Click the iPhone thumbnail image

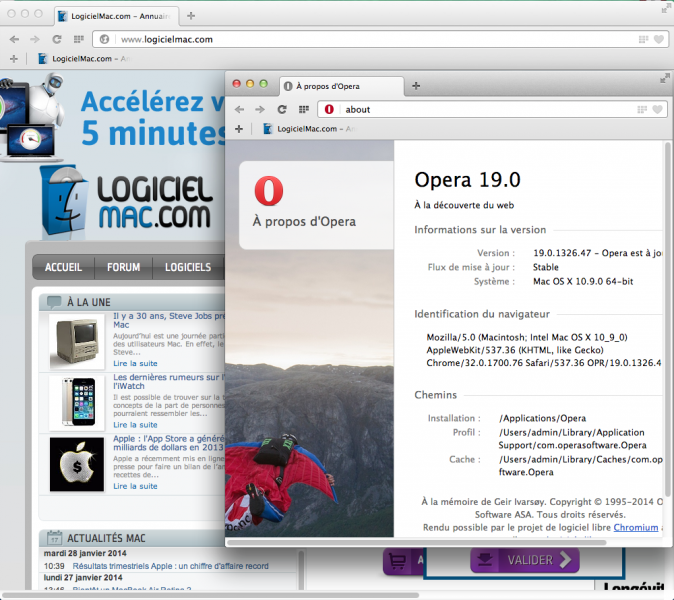77,403
